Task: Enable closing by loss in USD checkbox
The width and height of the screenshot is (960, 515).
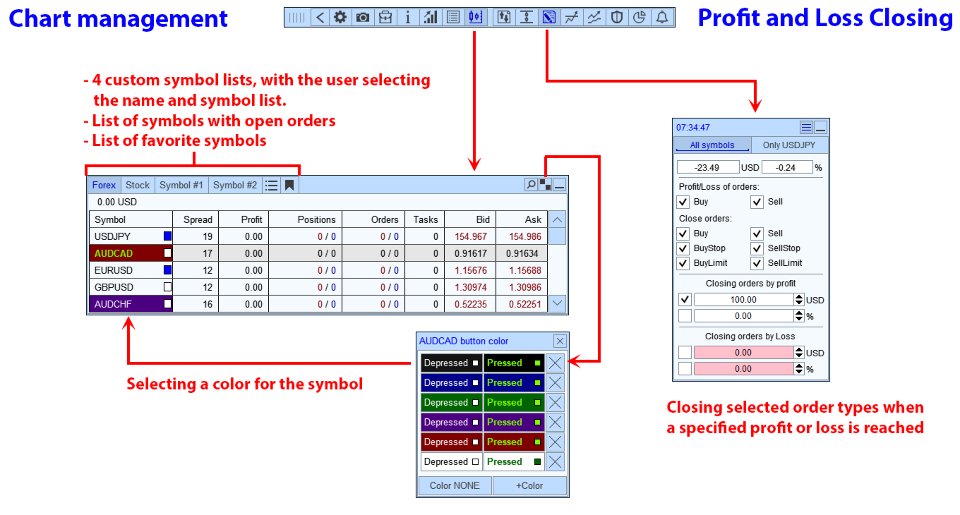Action: 685,352
